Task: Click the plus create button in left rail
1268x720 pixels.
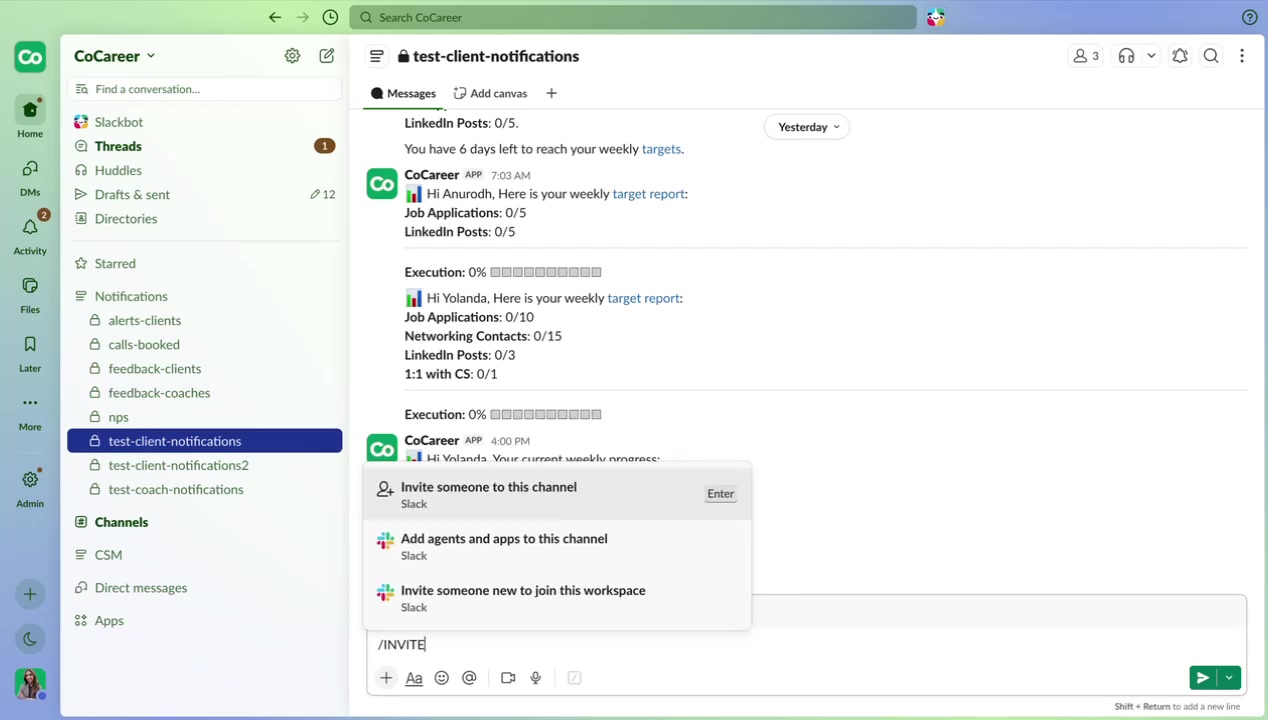Action: click(30, 594)
